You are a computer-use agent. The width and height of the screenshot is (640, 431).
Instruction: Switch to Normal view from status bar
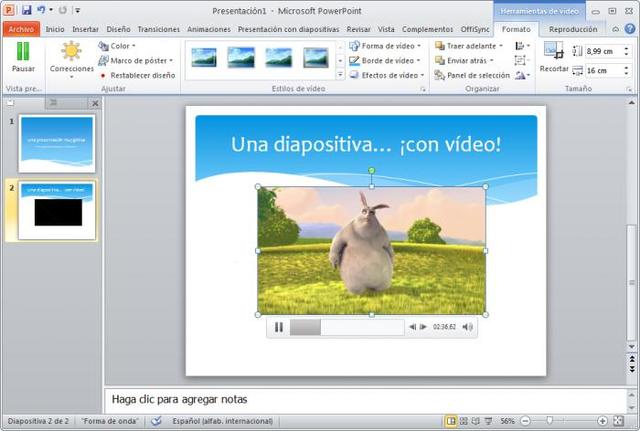(x=451, y=421)
